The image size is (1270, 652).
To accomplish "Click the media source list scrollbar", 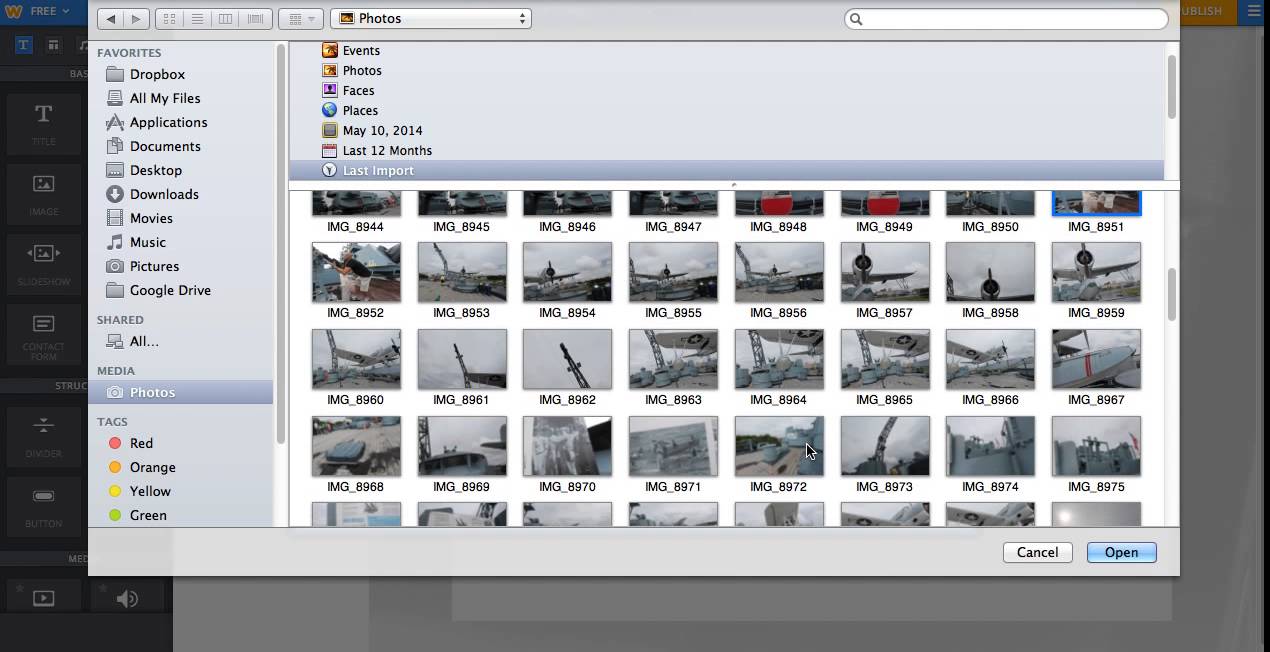I will point(1172,88).
